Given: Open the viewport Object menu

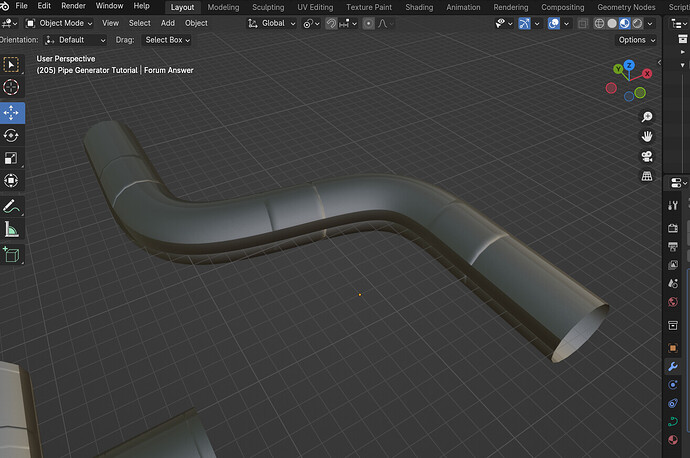Looking at the screenshot, I should click(196, 23).
